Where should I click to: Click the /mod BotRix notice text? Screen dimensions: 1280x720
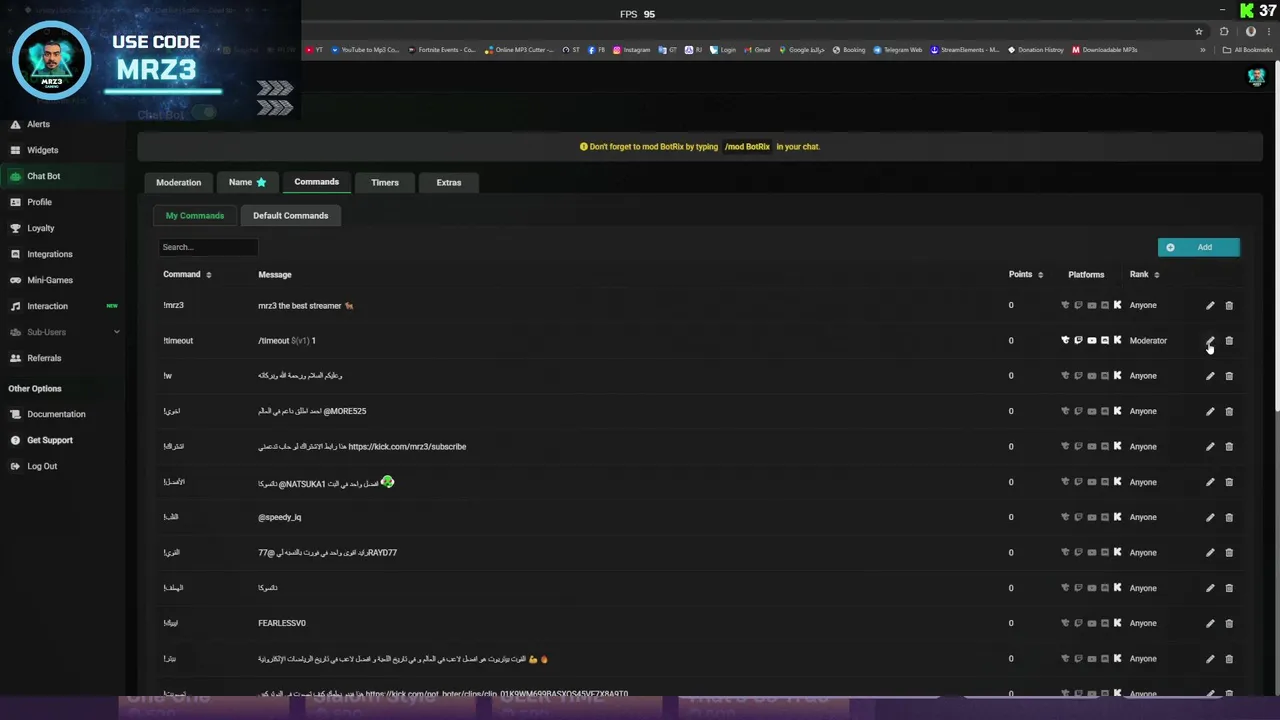tap(748, 147)
